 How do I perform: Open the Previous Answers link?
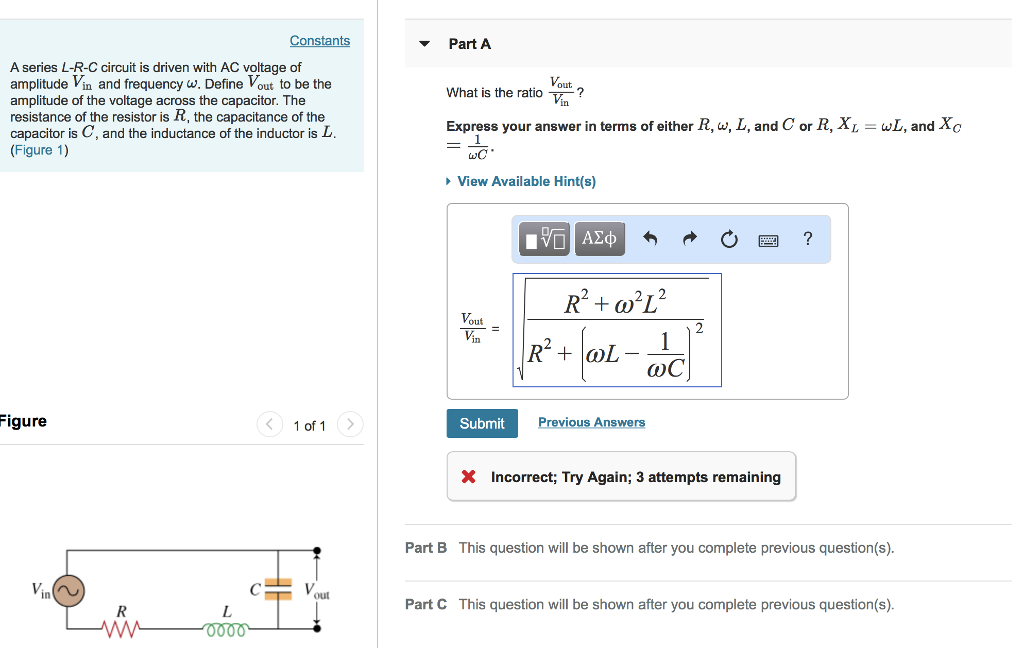pyautogui.click(x=591, y=423)
